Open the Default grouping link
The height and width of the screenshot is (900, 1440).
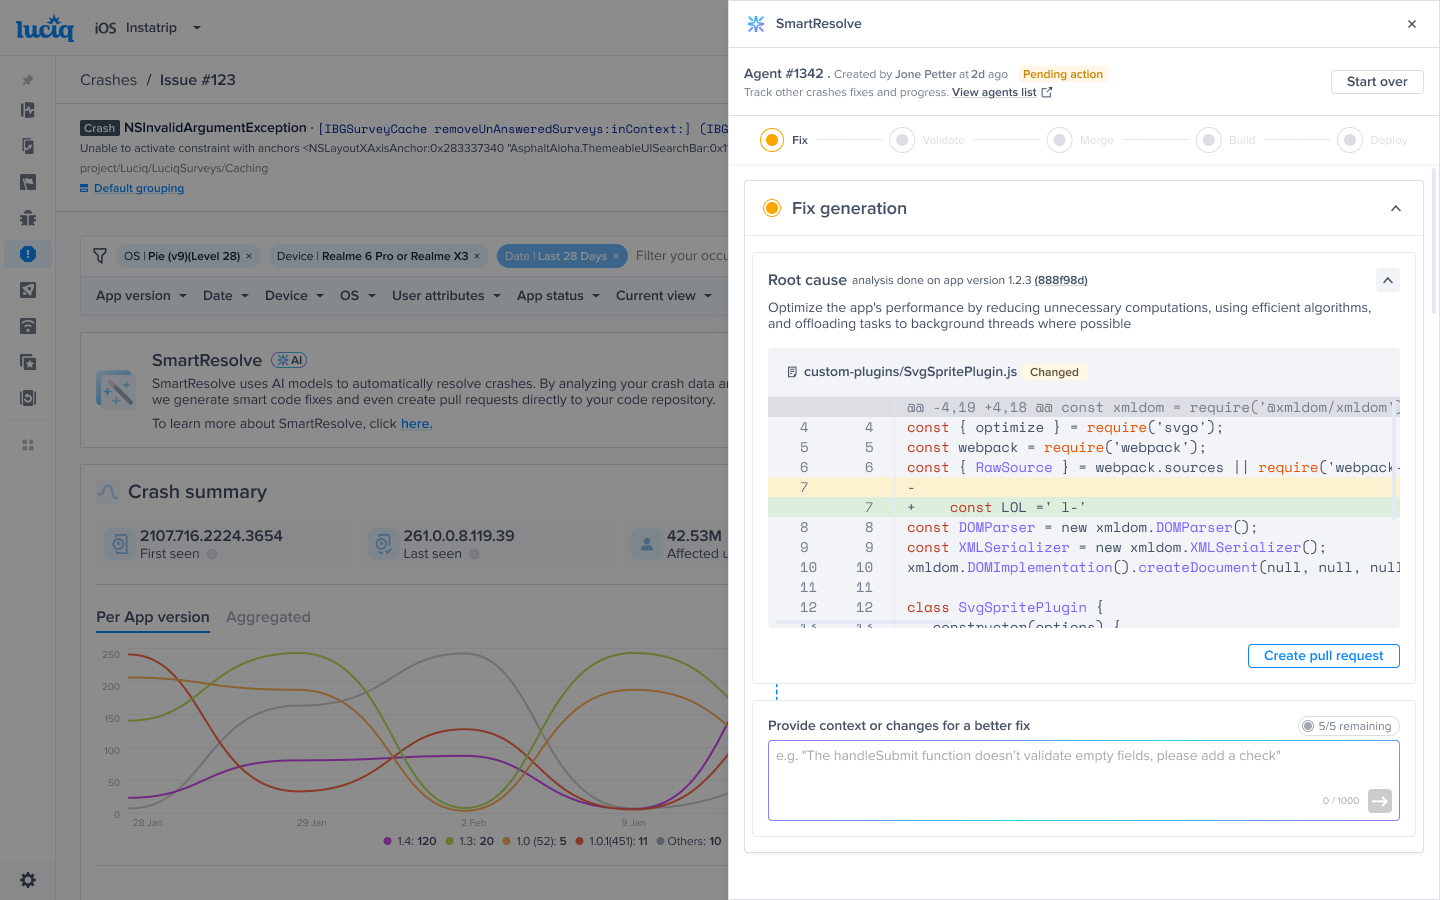[139, 188]
